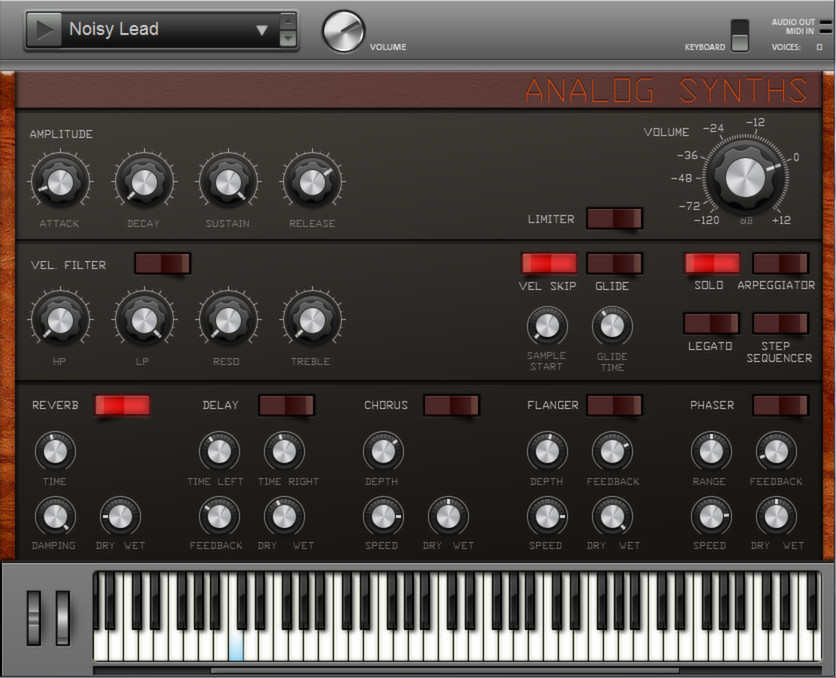Toggle the Vel. Filter switch
Image resolution: width=836 pixels, height=678 pixels.
(x=162, y=263)
